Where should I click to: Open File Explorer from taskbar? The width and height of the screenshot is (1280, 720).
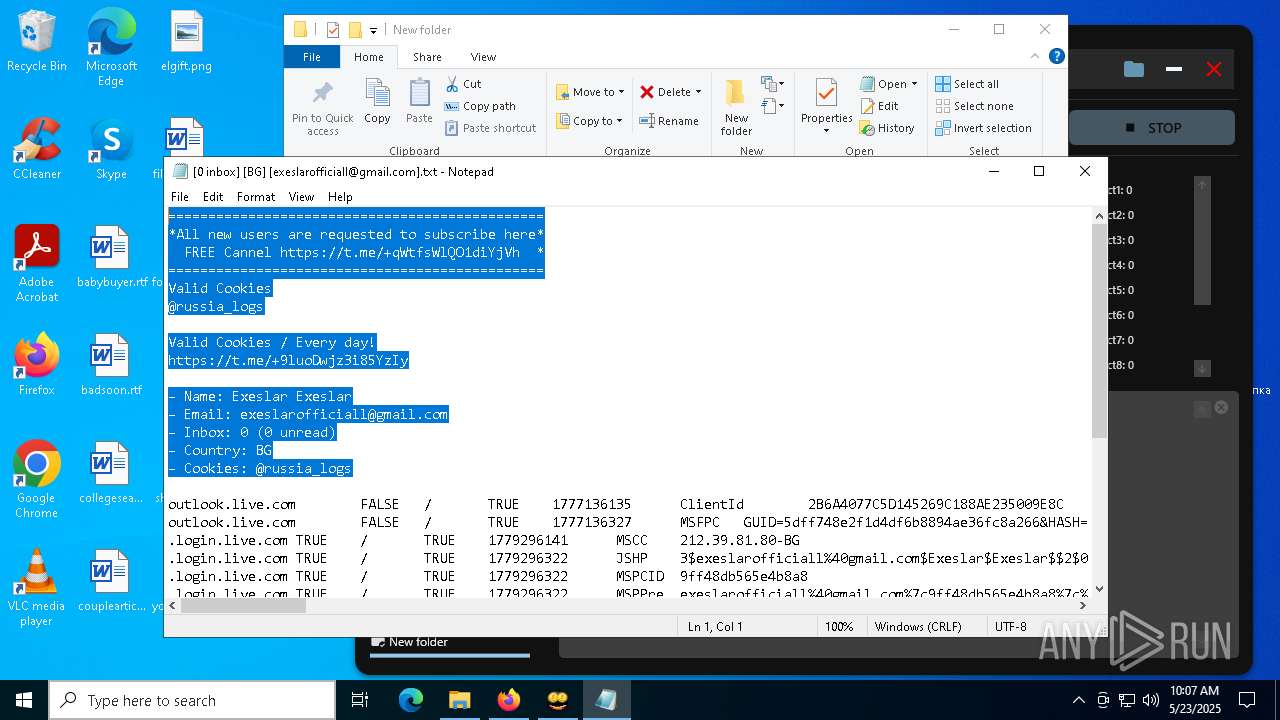point(459,700)
